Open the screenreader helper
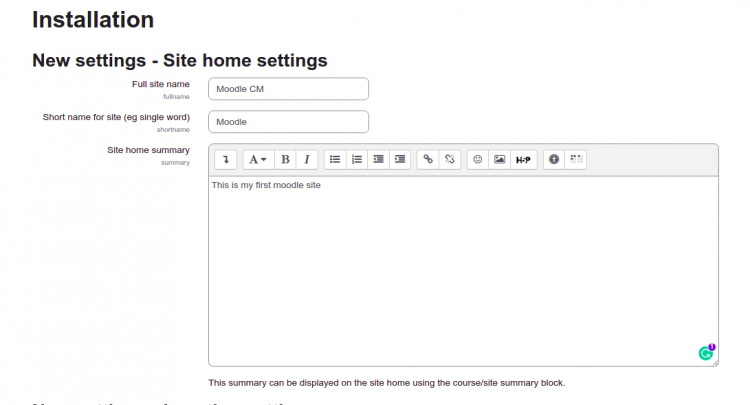Image resolution: width=750 pixels, height=405 pixels. click(x=576, y=159)
